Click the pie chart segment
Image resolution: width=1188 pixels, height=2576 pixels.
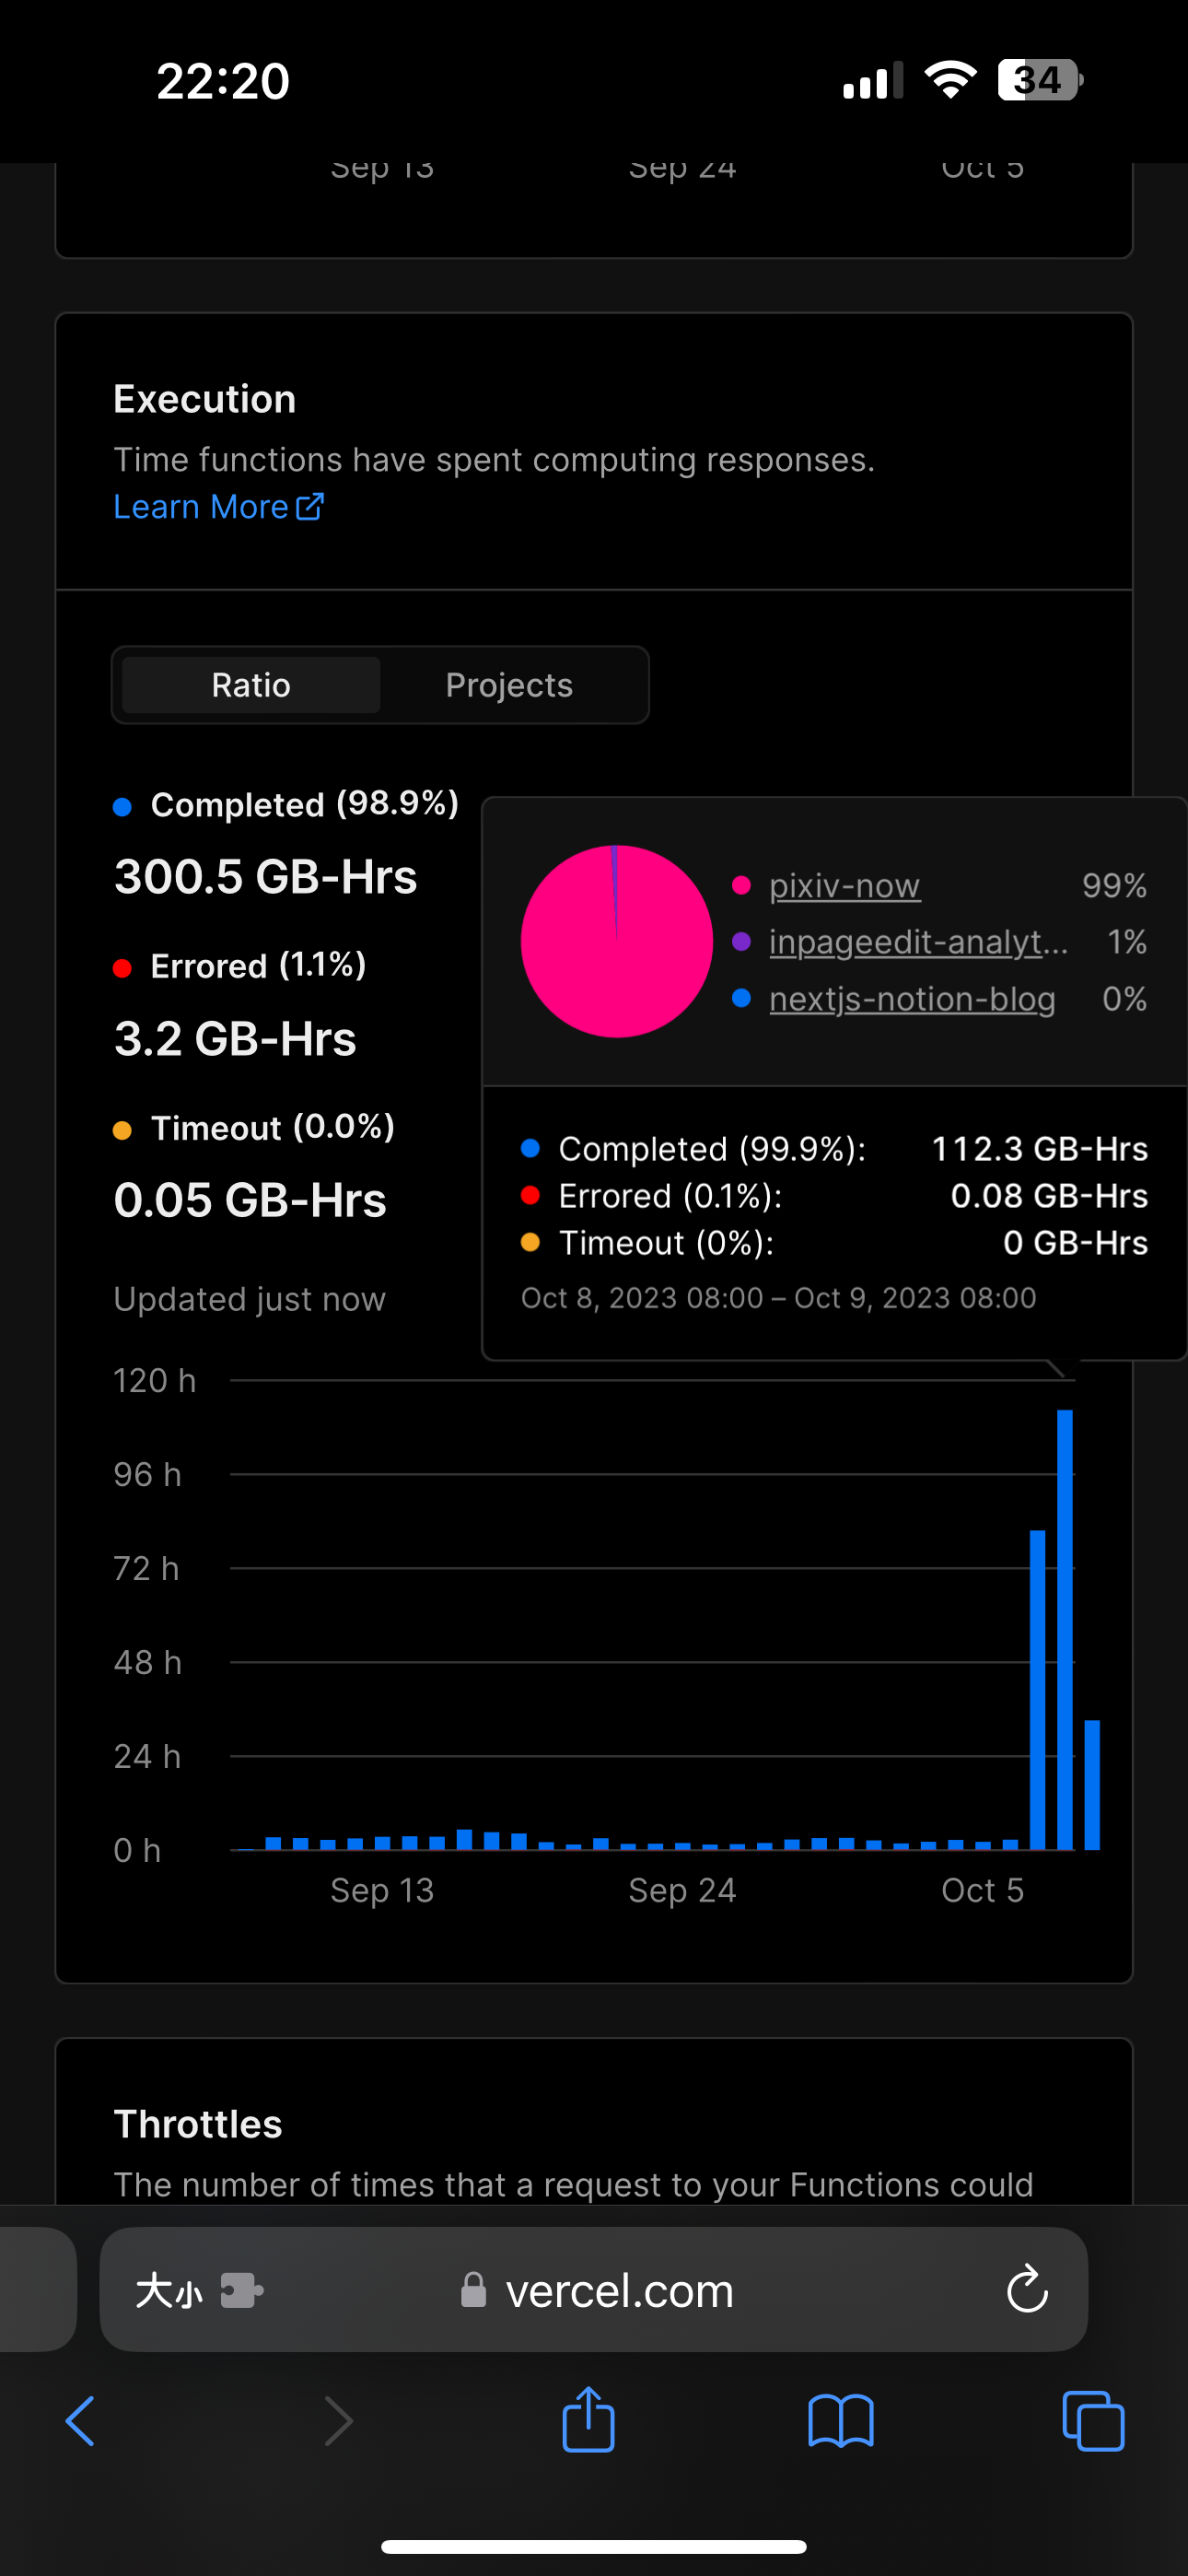click(617, 941)
